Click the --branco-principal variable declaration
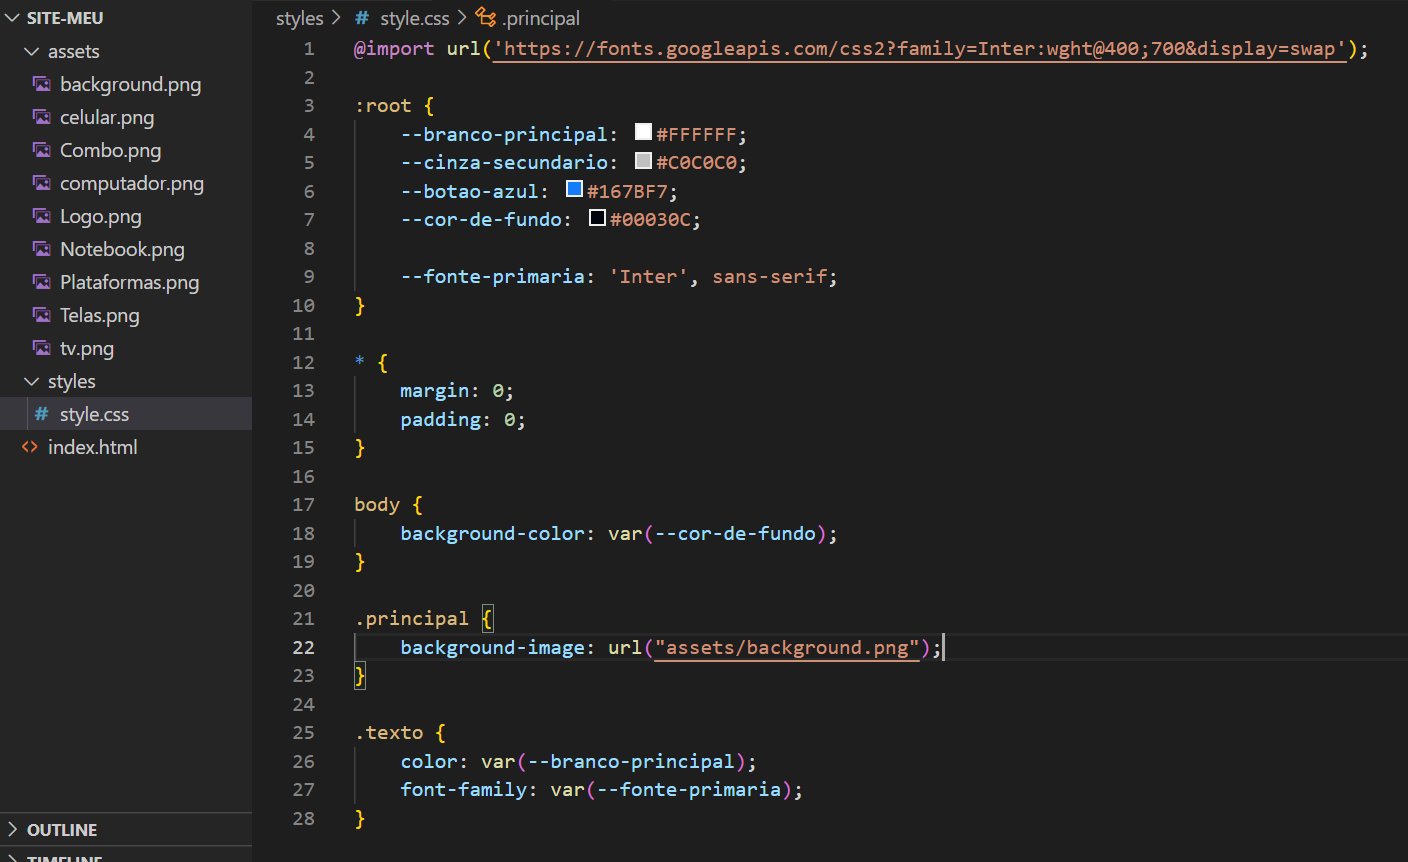This screenshot has width=1408, height=862. point(504,134)
